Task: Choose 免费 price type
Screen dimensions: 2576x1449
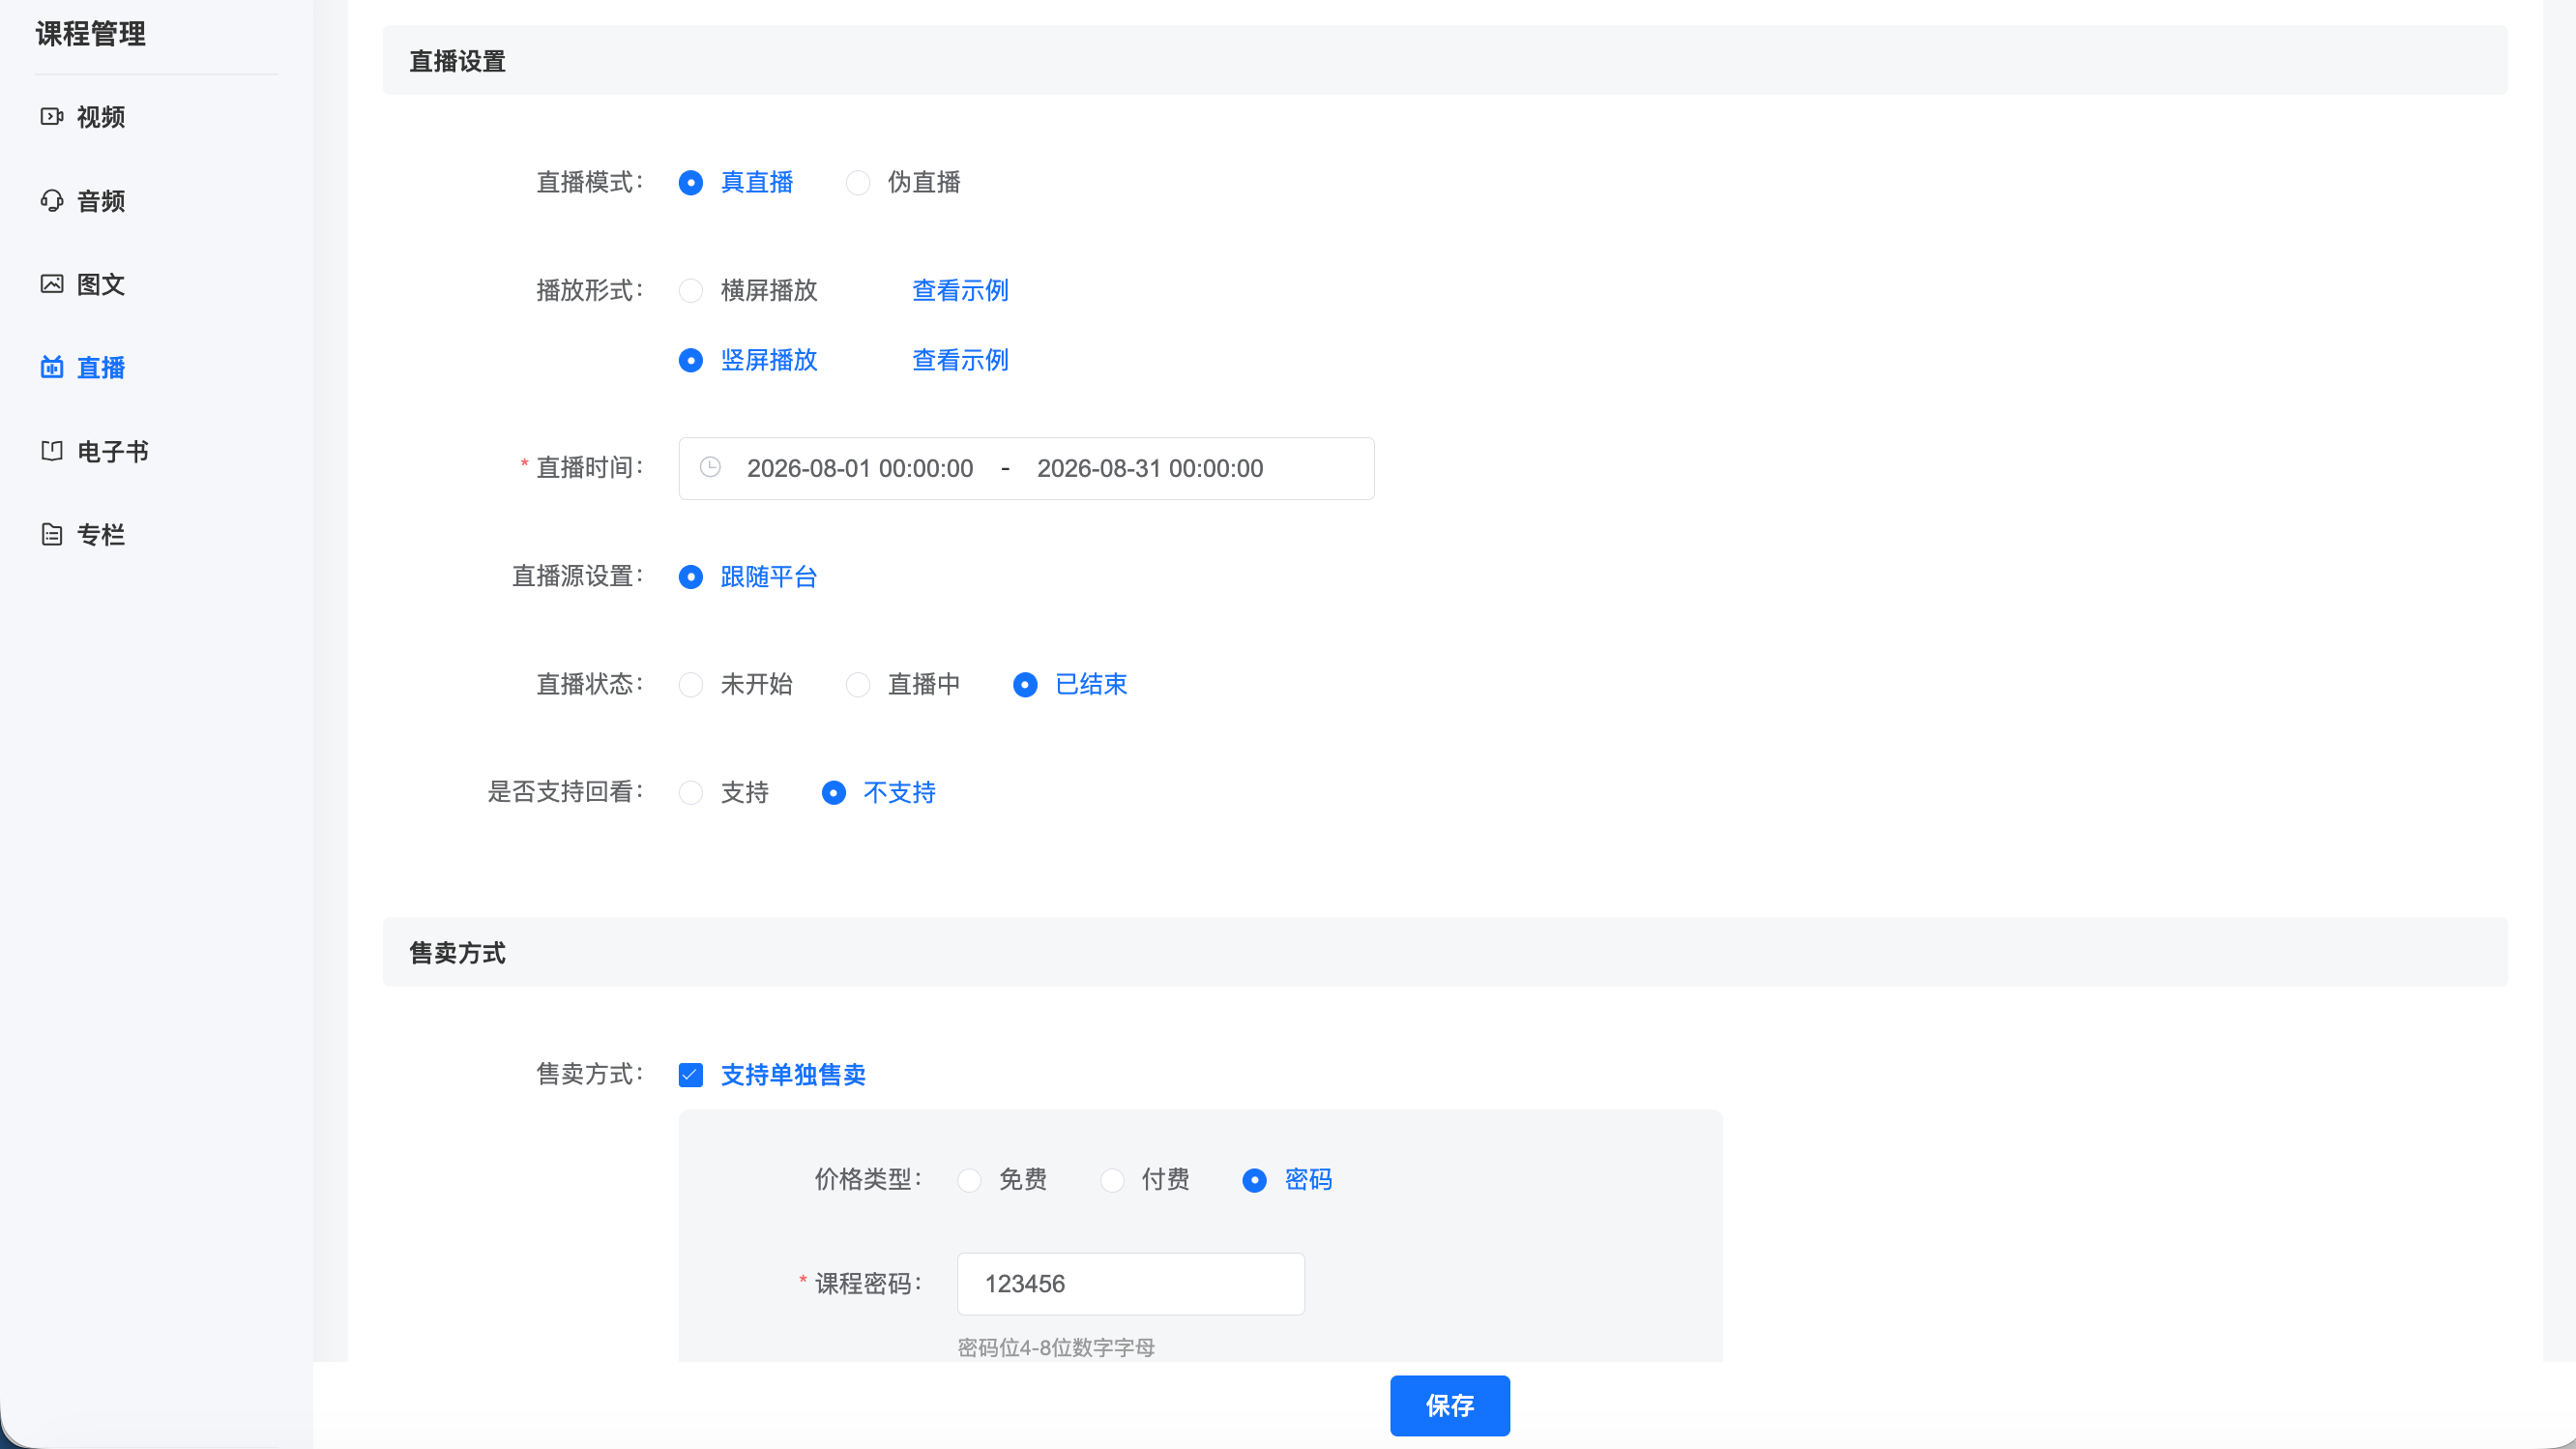Action: (x=1002, y=1180)
